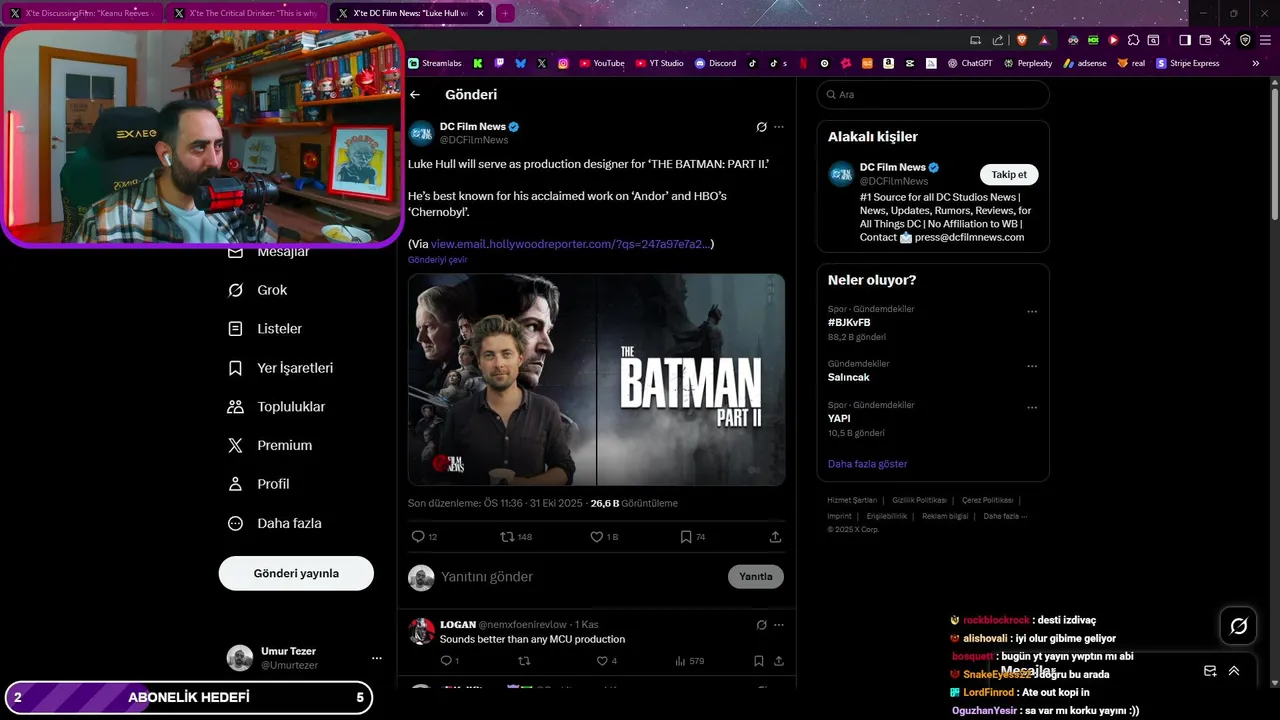Image resolution: width=1280 pixels, height=720 pixels.
Task: Like LOGAN's reply
Action: (602, 661)
